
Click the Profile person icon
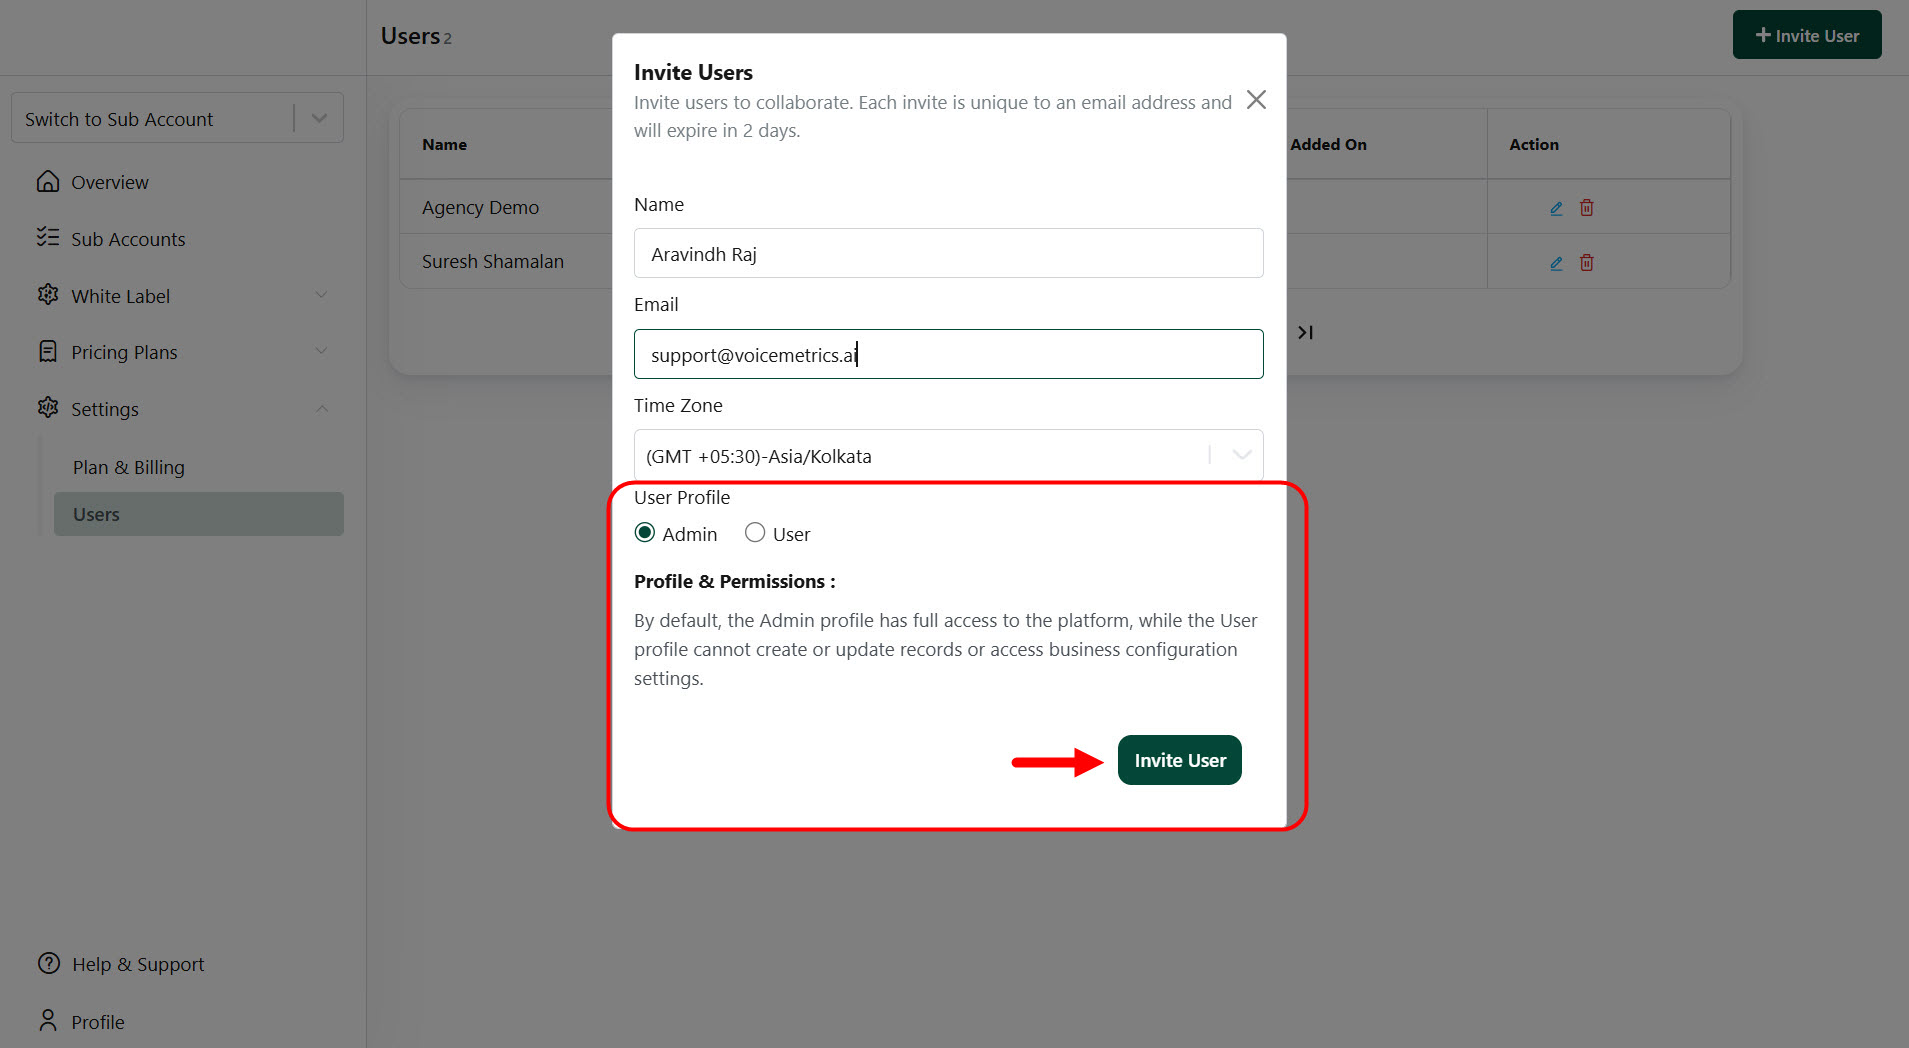(x=48, y=1020)
